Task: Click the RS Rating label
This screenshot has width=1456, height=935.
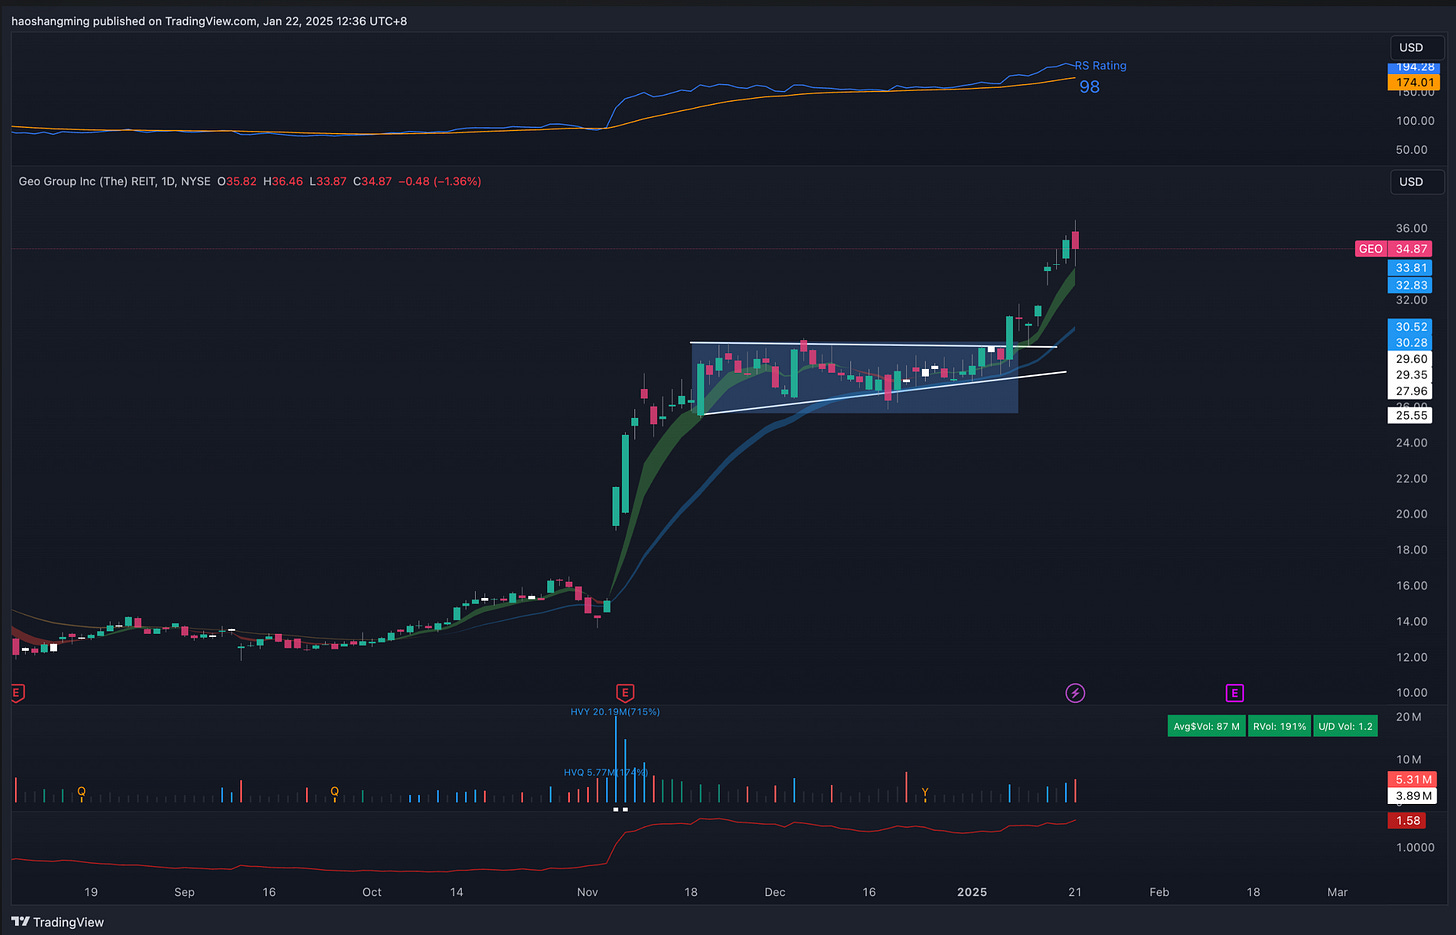Action: 1101,66
